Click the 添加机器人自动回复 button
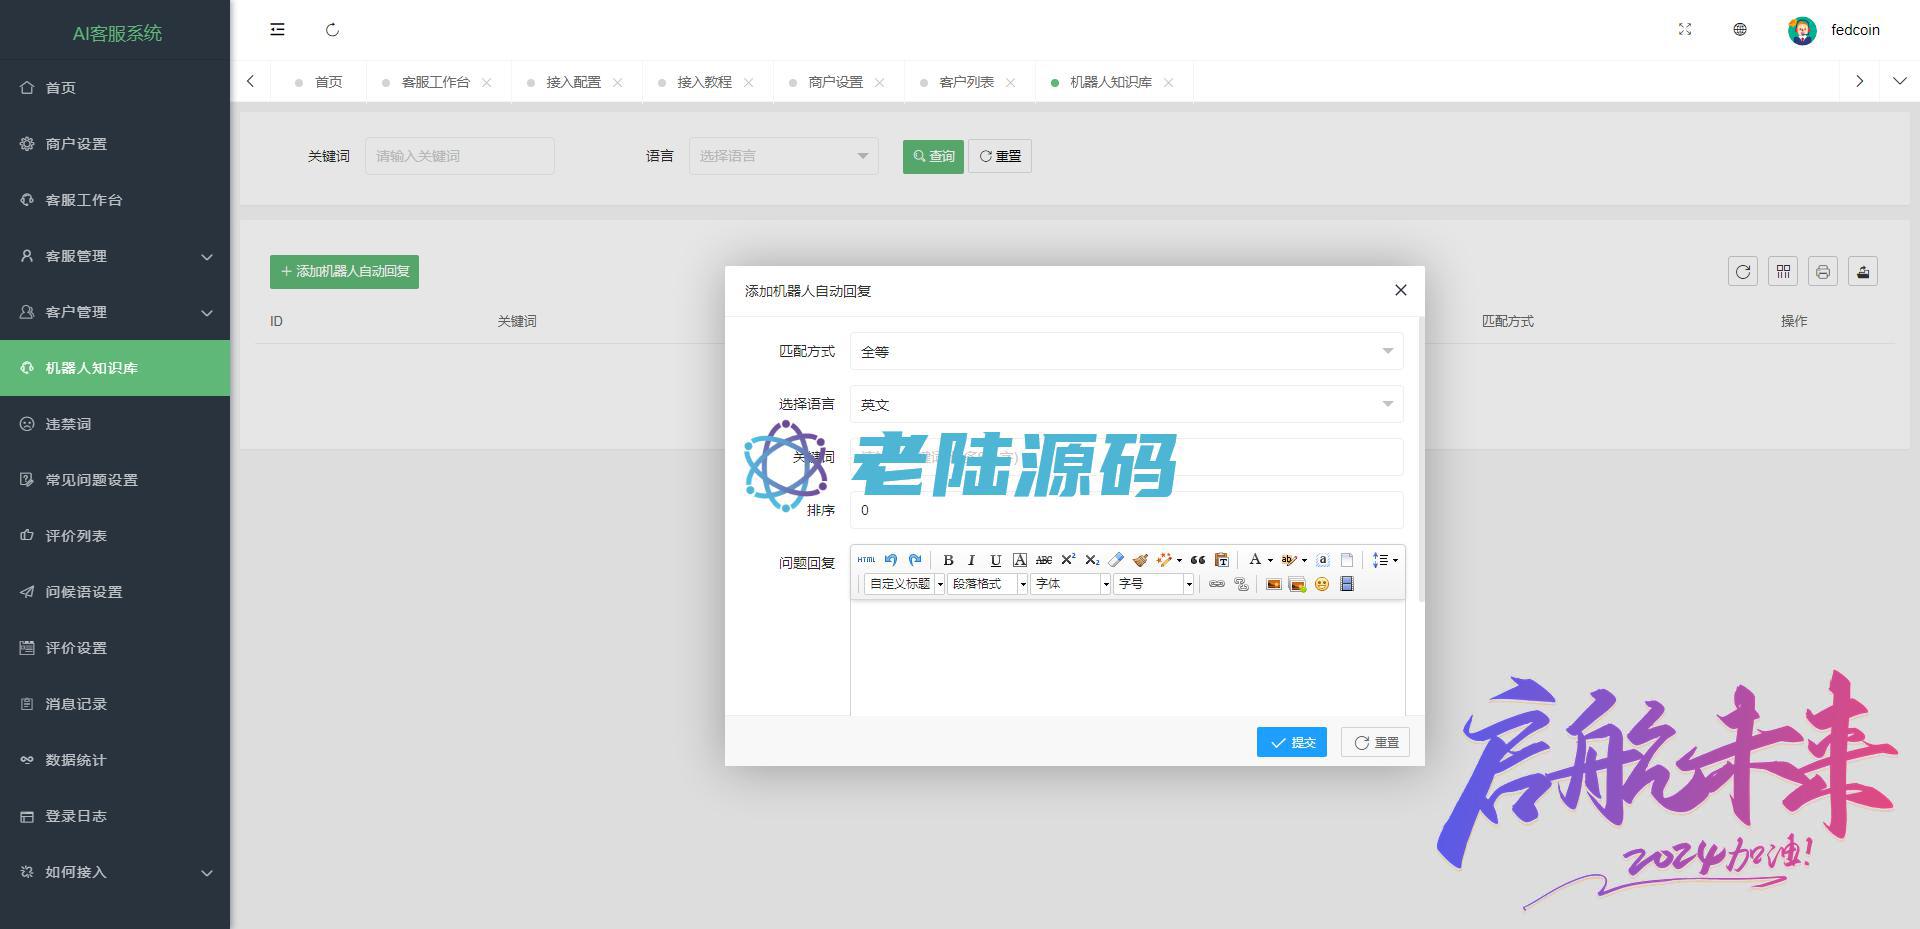This screenshot has height=929, width=1920. [344, 272]
